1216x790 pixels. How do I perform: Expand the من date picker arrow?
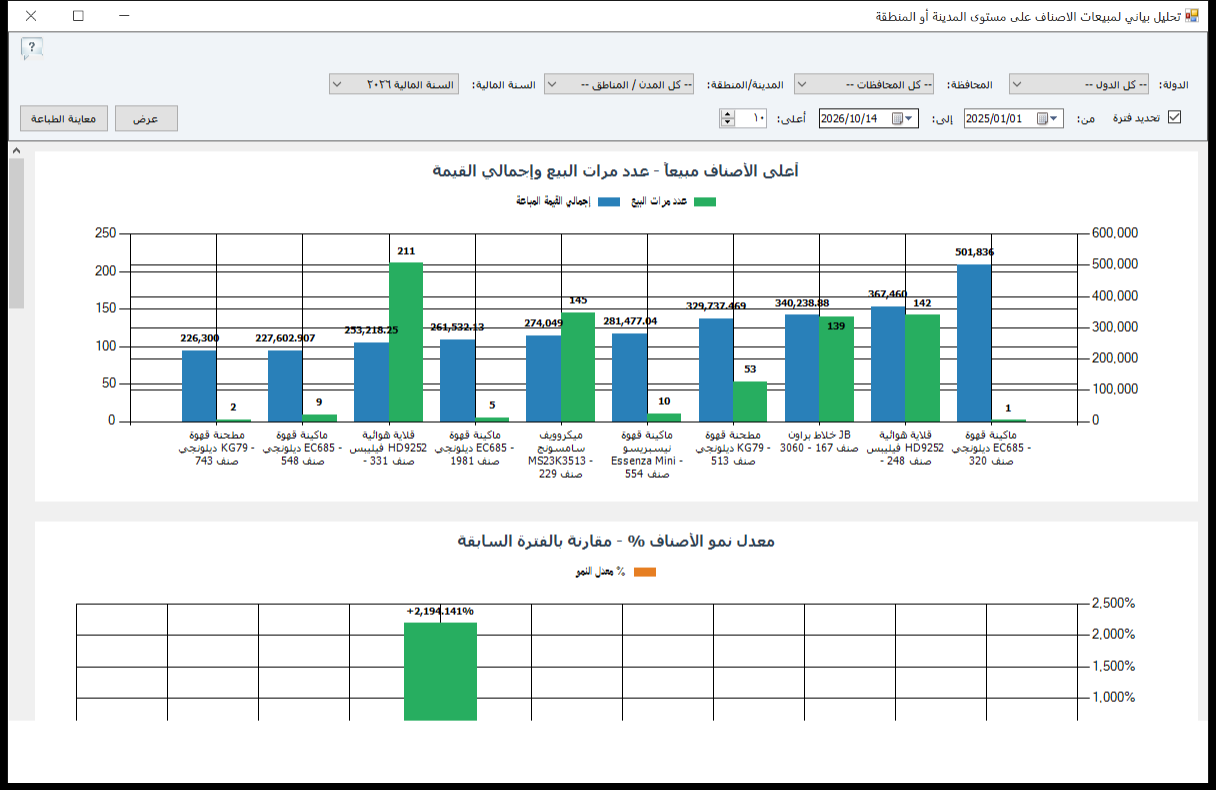[1055, 118]
